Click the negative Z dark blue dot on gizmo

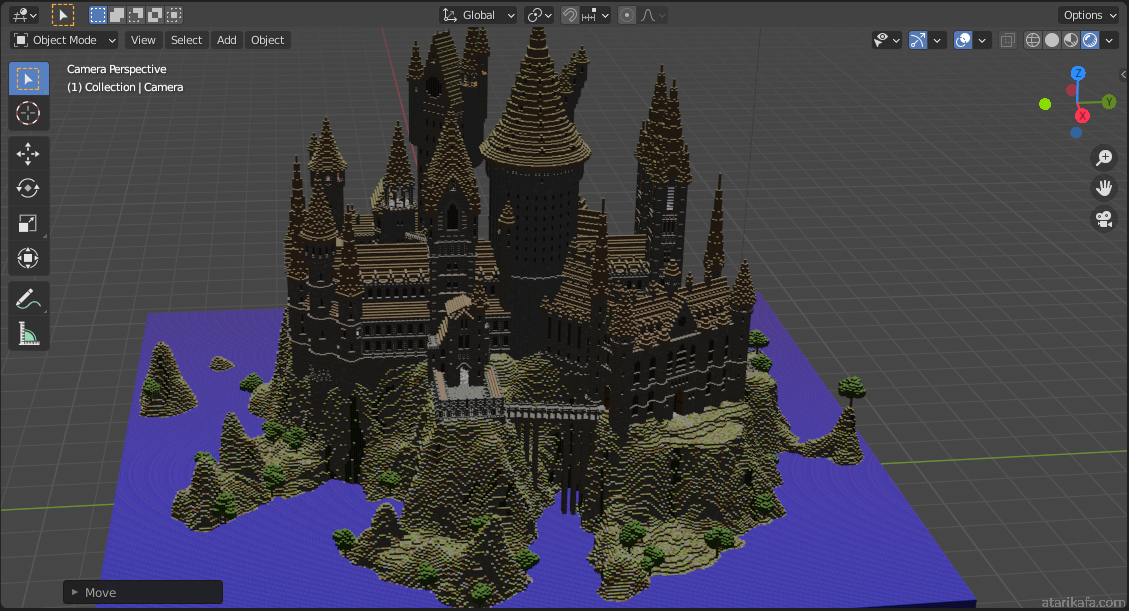click(1076, 132)
